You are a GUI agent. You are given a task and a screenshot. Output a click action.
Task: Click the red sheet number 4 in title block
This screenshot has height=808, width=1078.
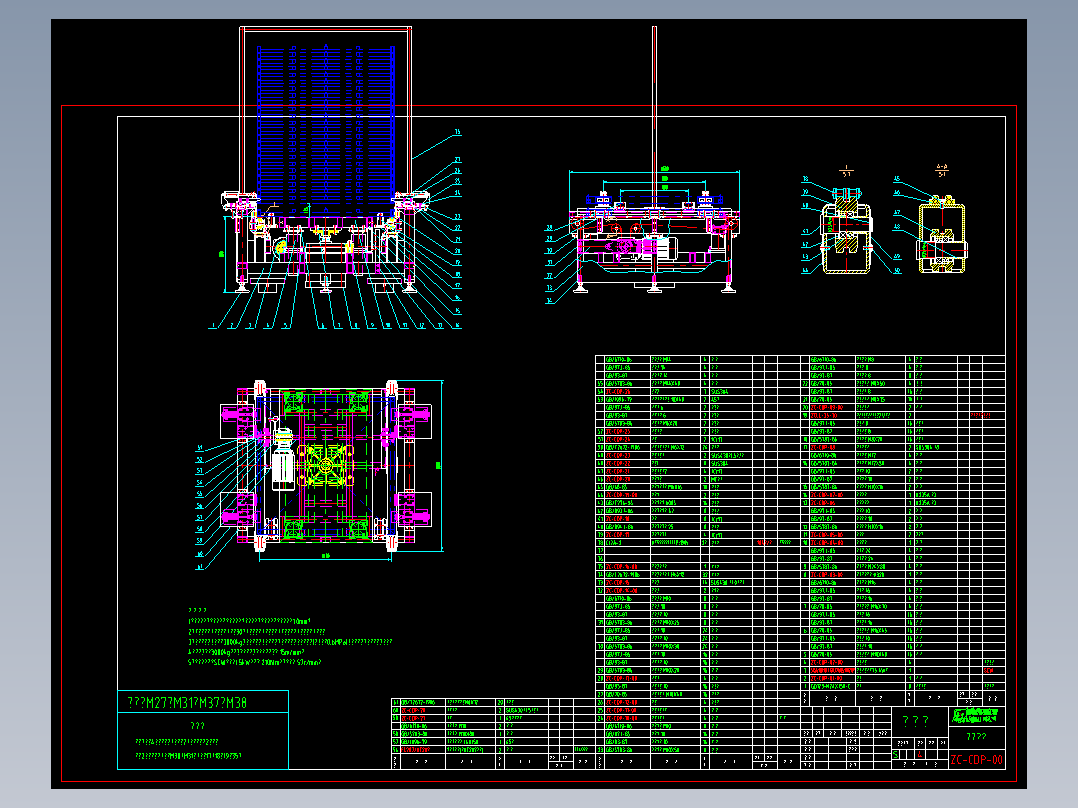[920, 755]
